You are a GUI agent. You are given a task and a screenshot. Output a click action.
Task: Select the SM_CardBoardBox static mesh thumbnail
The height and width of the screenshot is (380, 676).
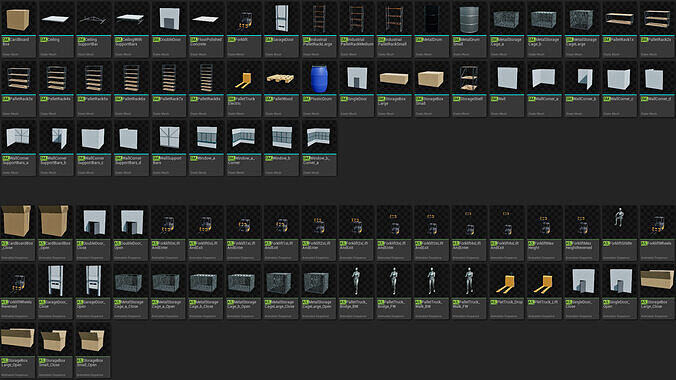tap(18, 29)
